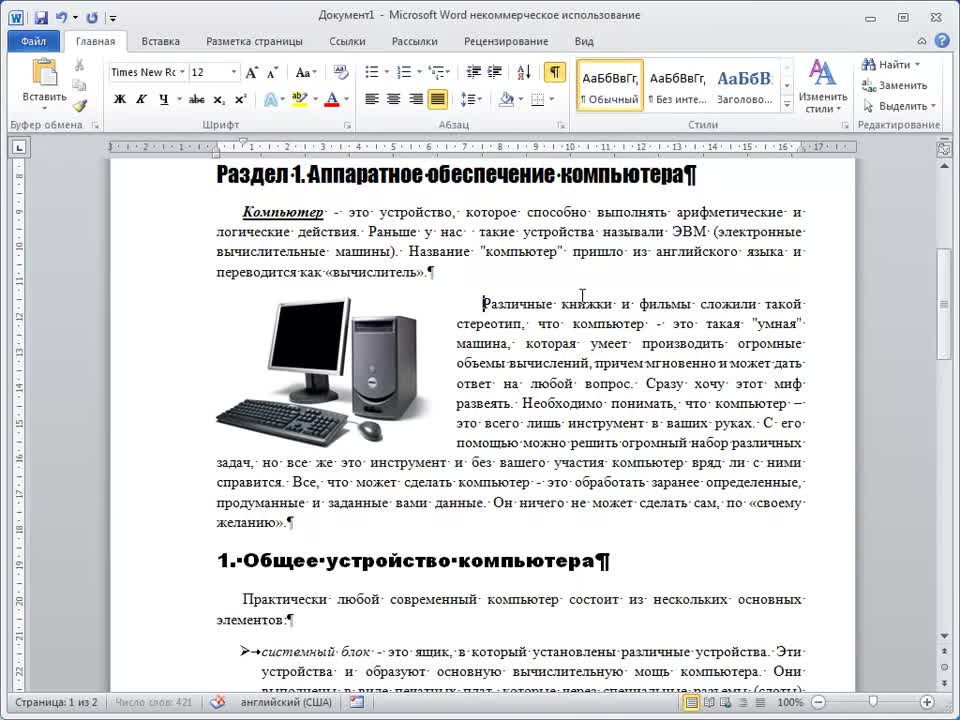Click the zoom slider handle
Screen dimensions: 960x720
(x=873, y=702)
